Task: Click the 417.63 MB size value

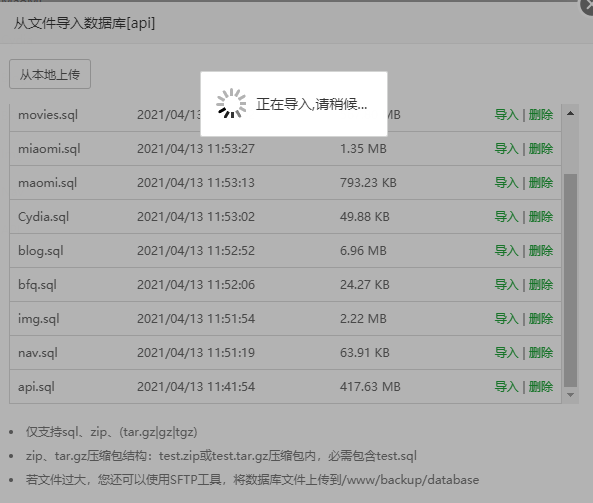Action: [x=370, y=387]
